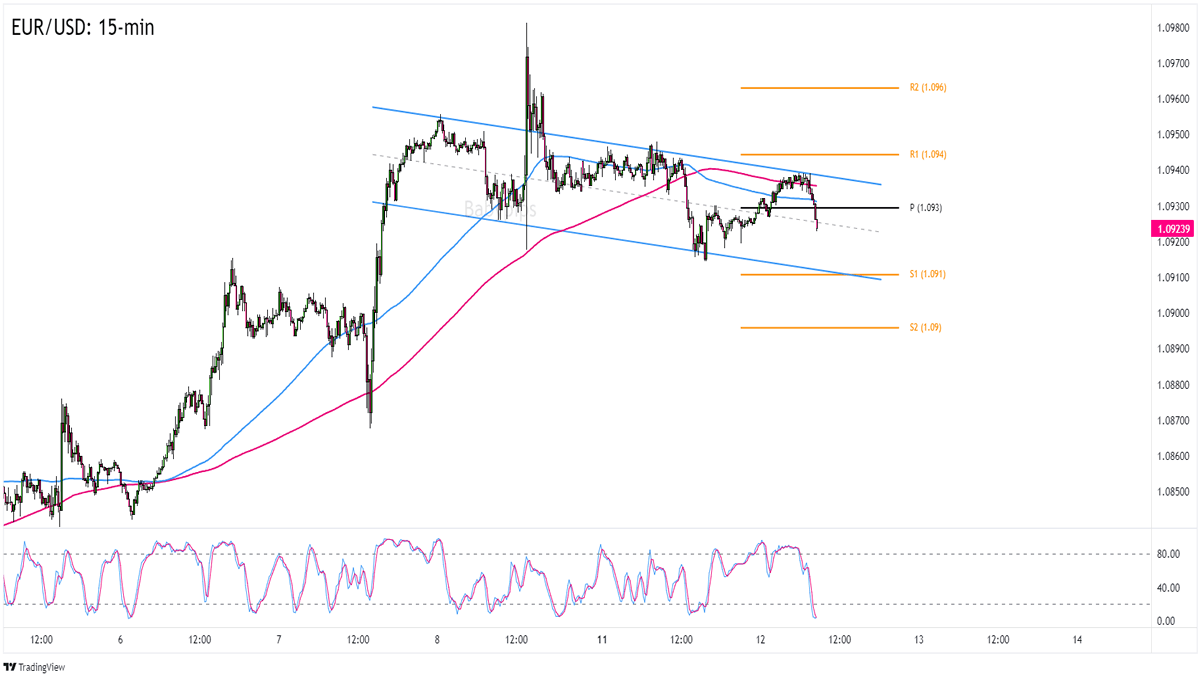Screen dimensions: 1200x675
Task: Click date label 13 on time axis
Action: click(x=918, y=640)
